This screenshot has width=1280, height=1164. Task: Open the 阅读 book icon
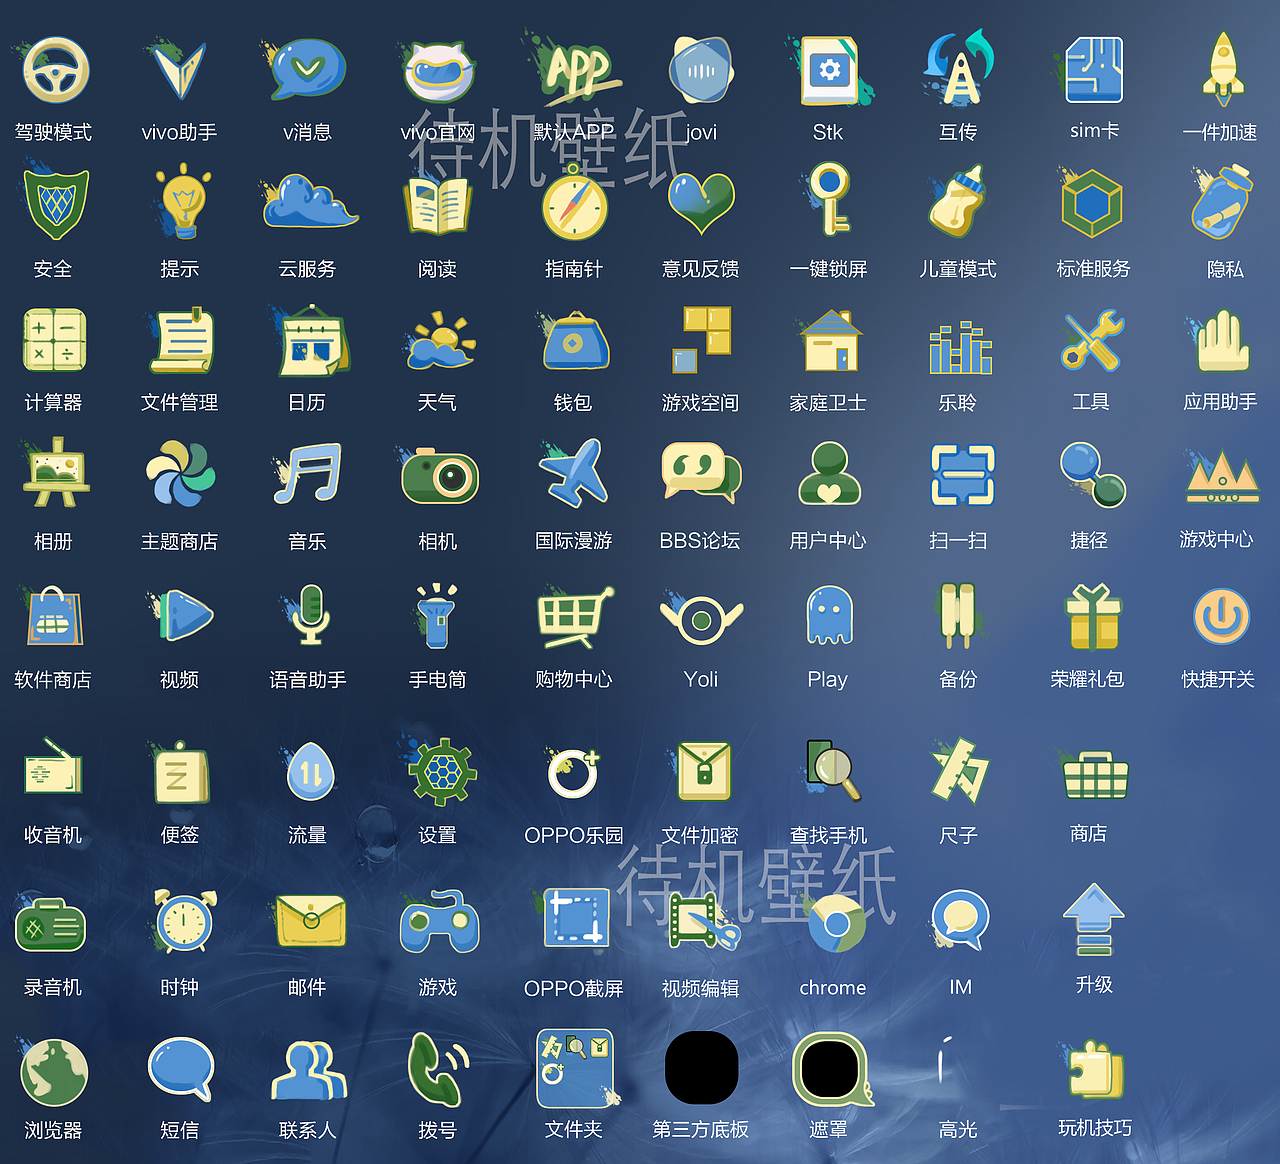[437, 206]
